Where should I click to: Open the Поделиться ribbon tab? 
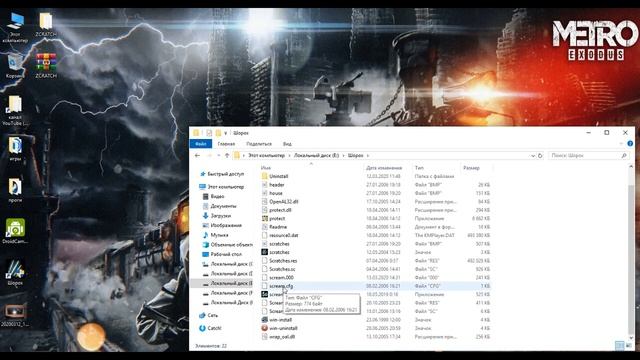tap(259, 144)
